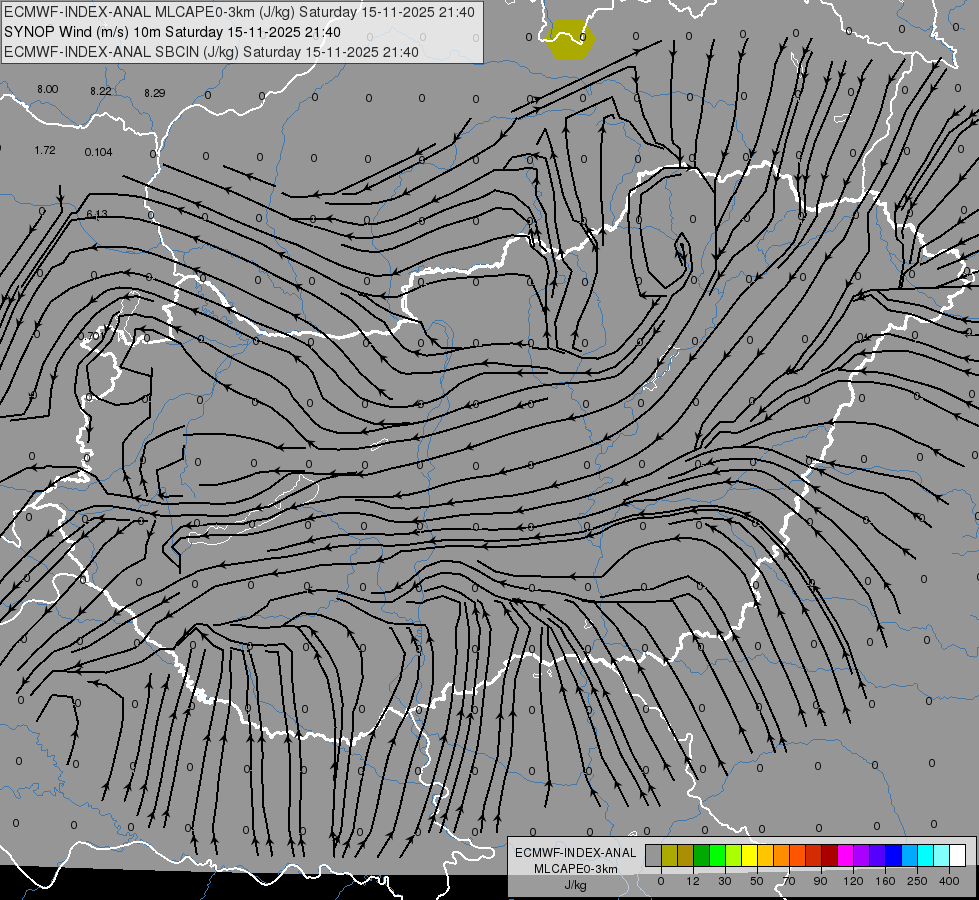Select the 8.22 value label
Screen dimensions: 979x900
pyautogui.click(x=101, y=91)
